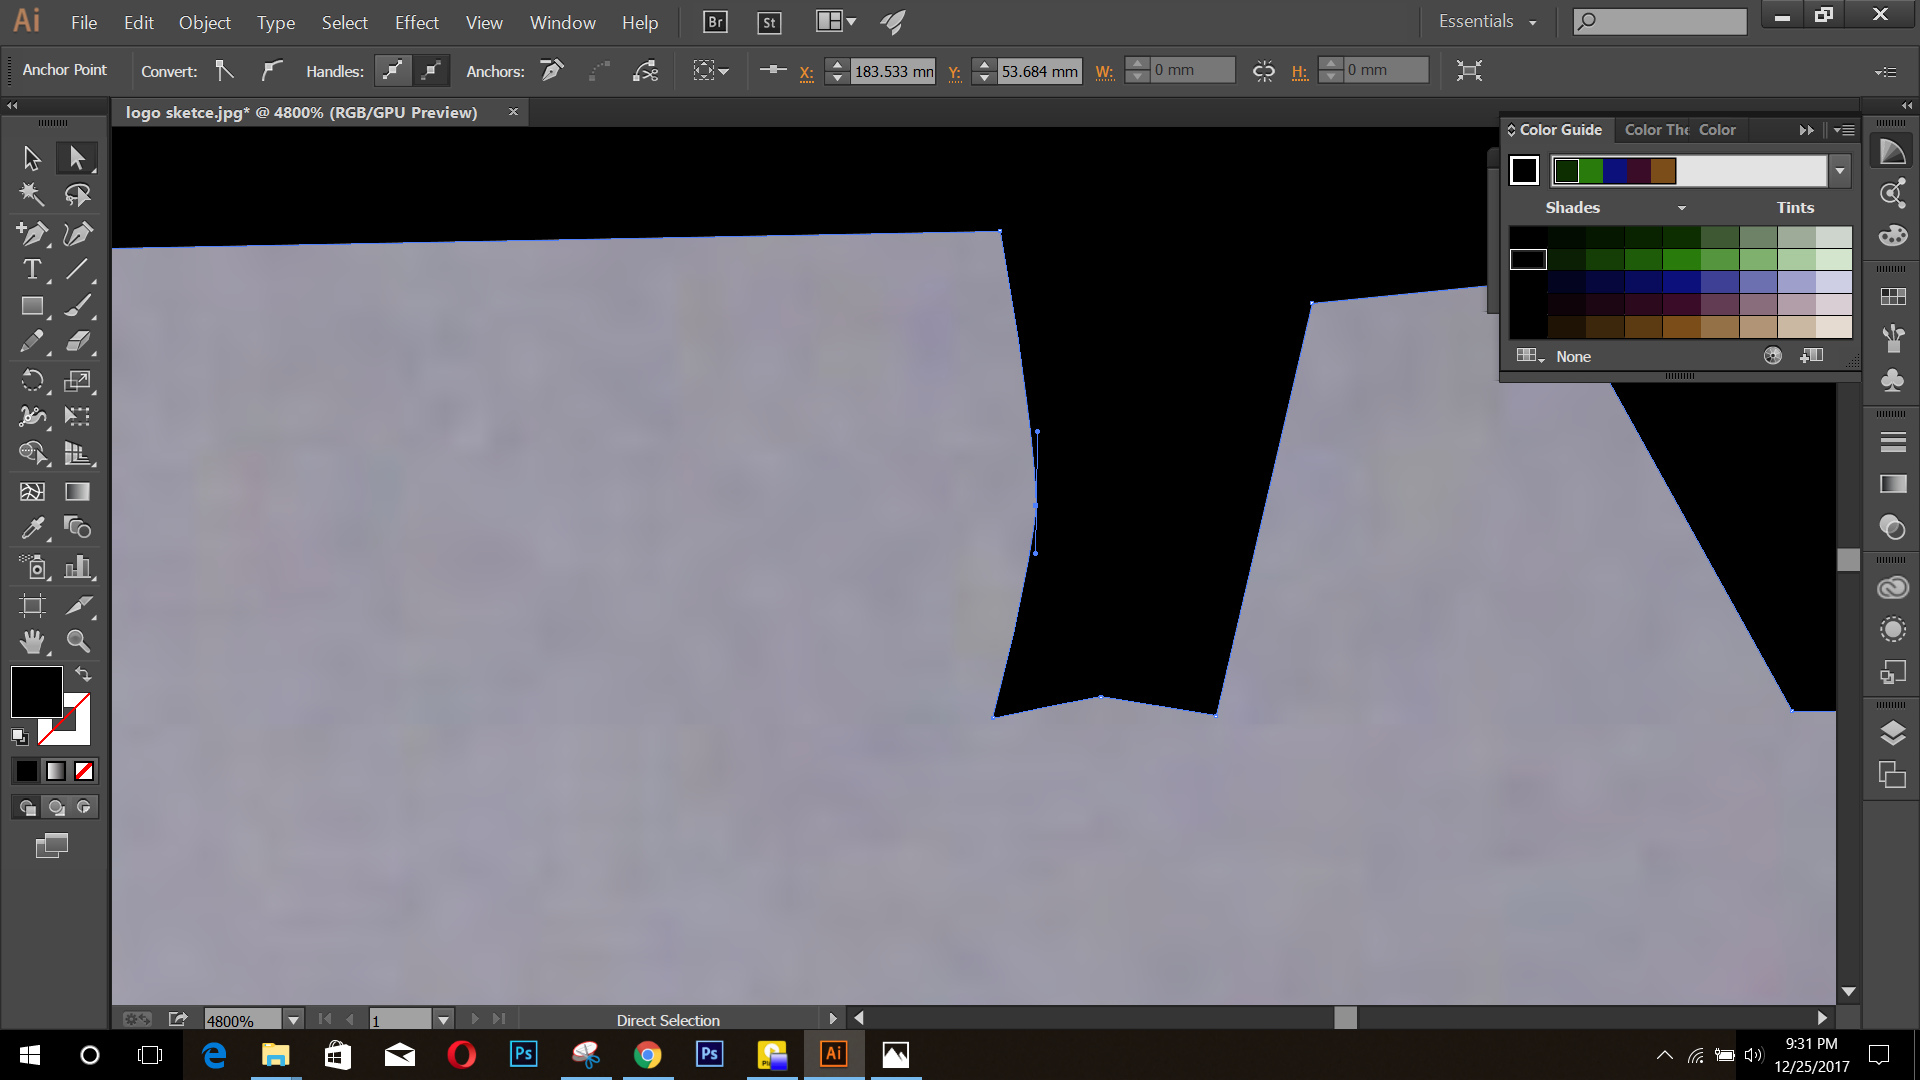The width and height of the screenshot is (1920, 1080).
Task: Select the Selection tool (black arrow)
Action: click(32, 158)
